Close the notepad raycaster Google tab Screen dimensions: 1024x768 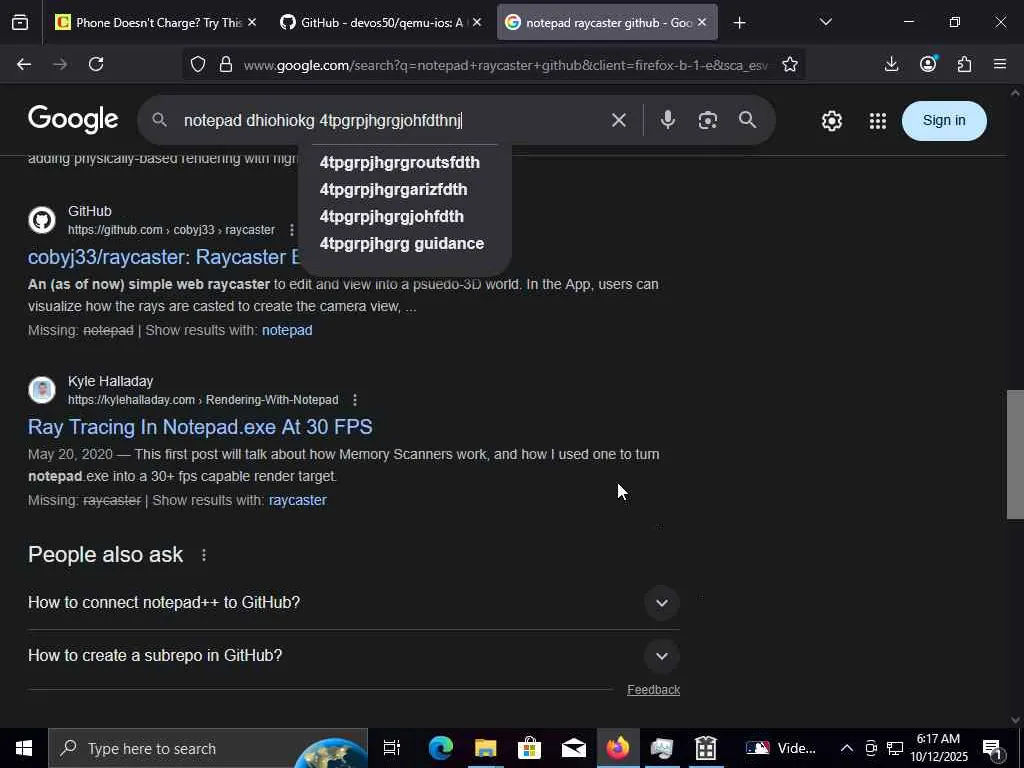tap(702, 23)
